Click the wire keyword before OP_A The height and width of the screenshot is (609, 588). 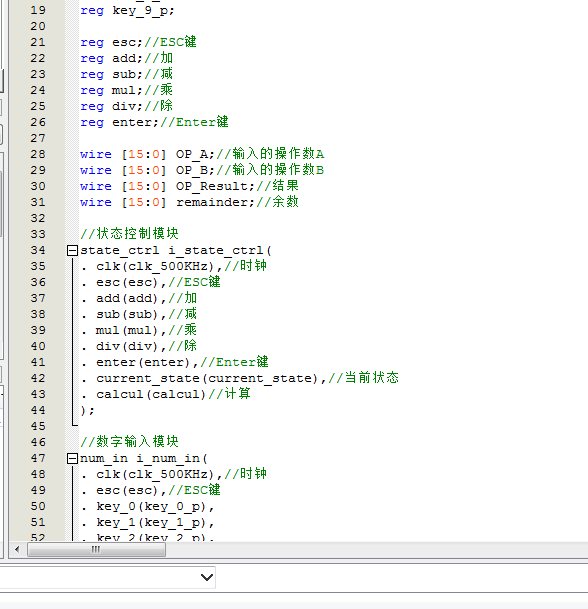coord(96,154)
